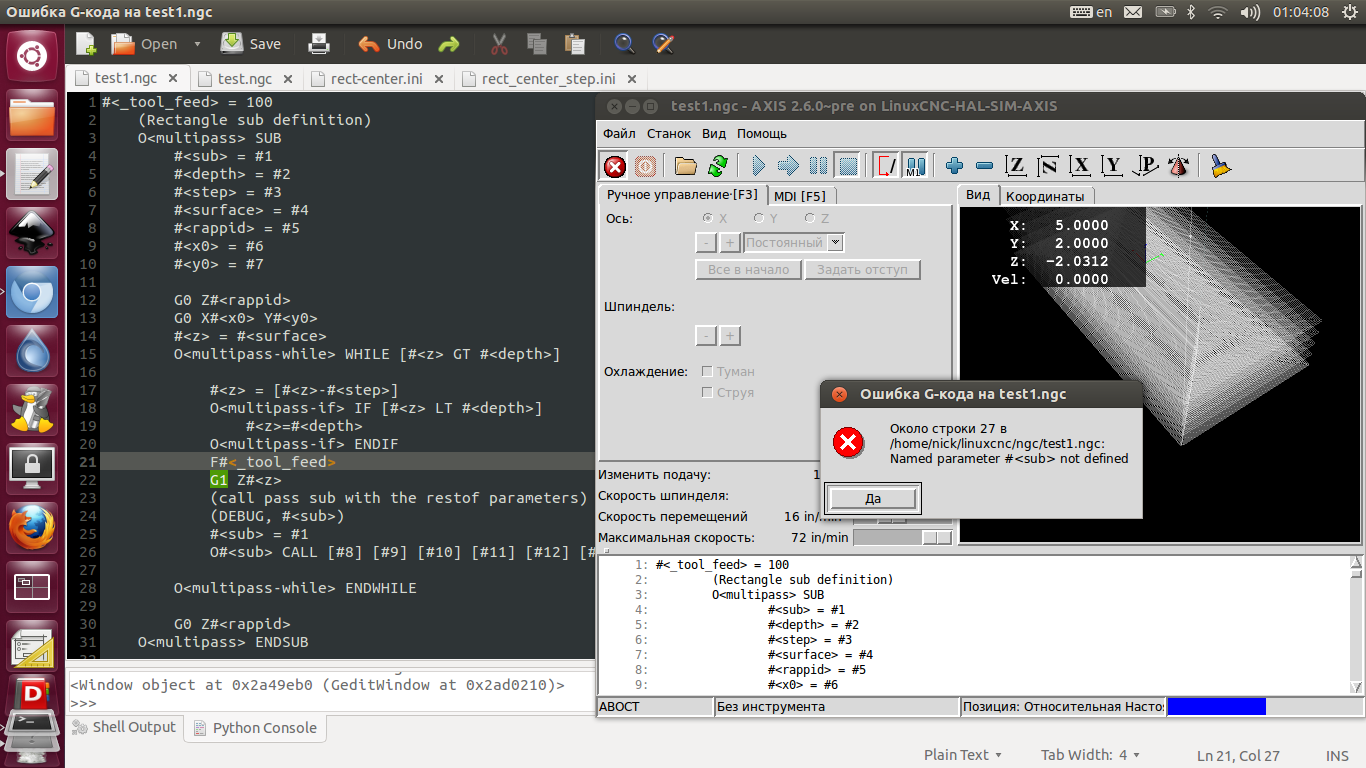
Task: Click the find and replace icon
Action: pos(661,44)
